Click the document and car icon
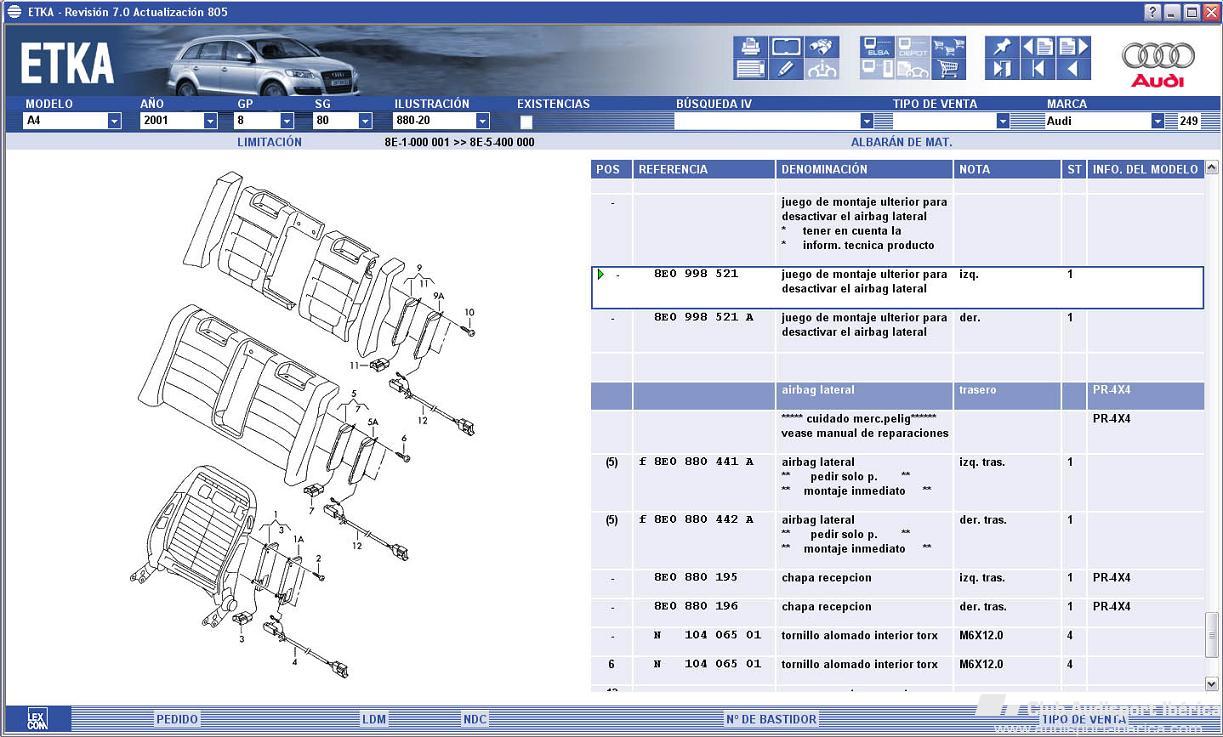1223x737 pixels. [912, 69]
